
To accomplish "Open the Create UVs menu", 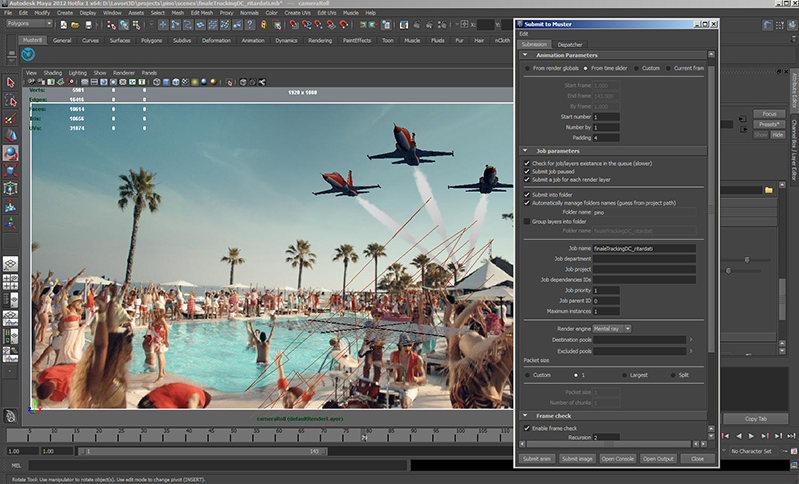I will 298,13.
